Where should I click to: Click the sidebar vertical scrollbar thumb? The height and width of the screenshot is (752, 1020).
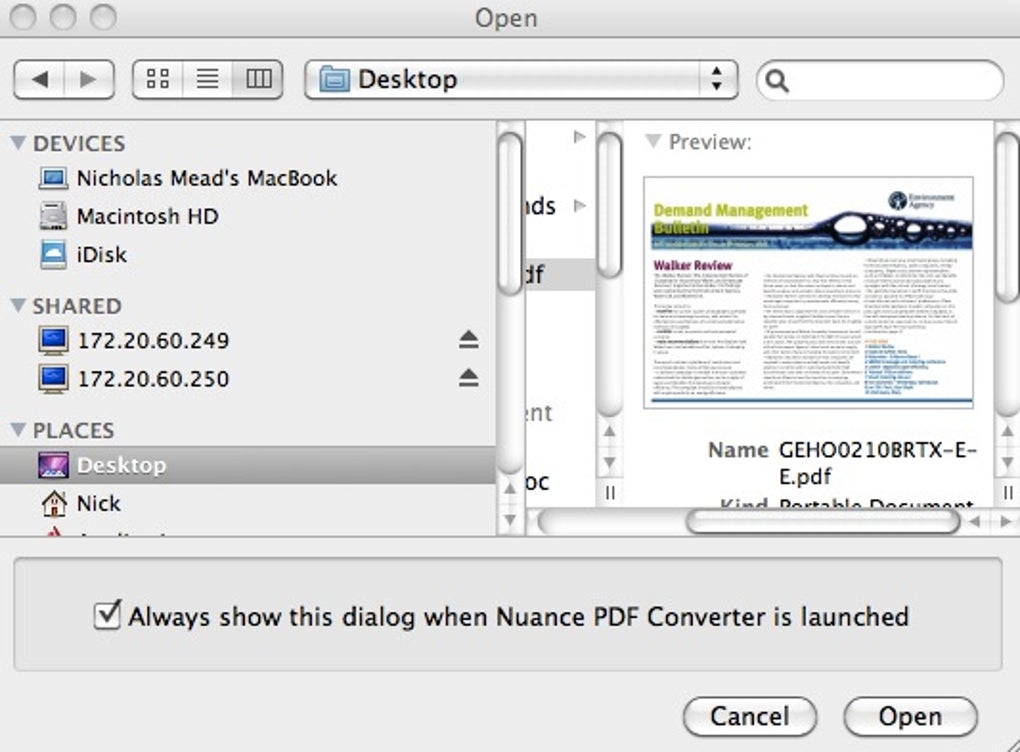click(511, 215)
